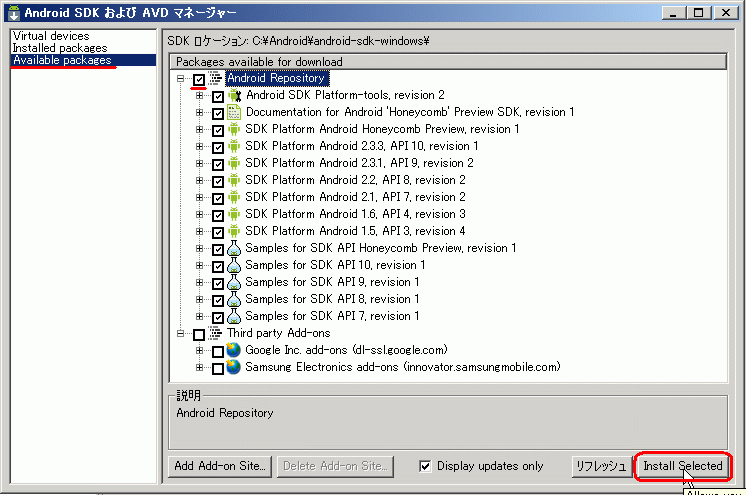
Task: Expand the SDK Platform Android 2.2 node
Action: coord(199,180)
